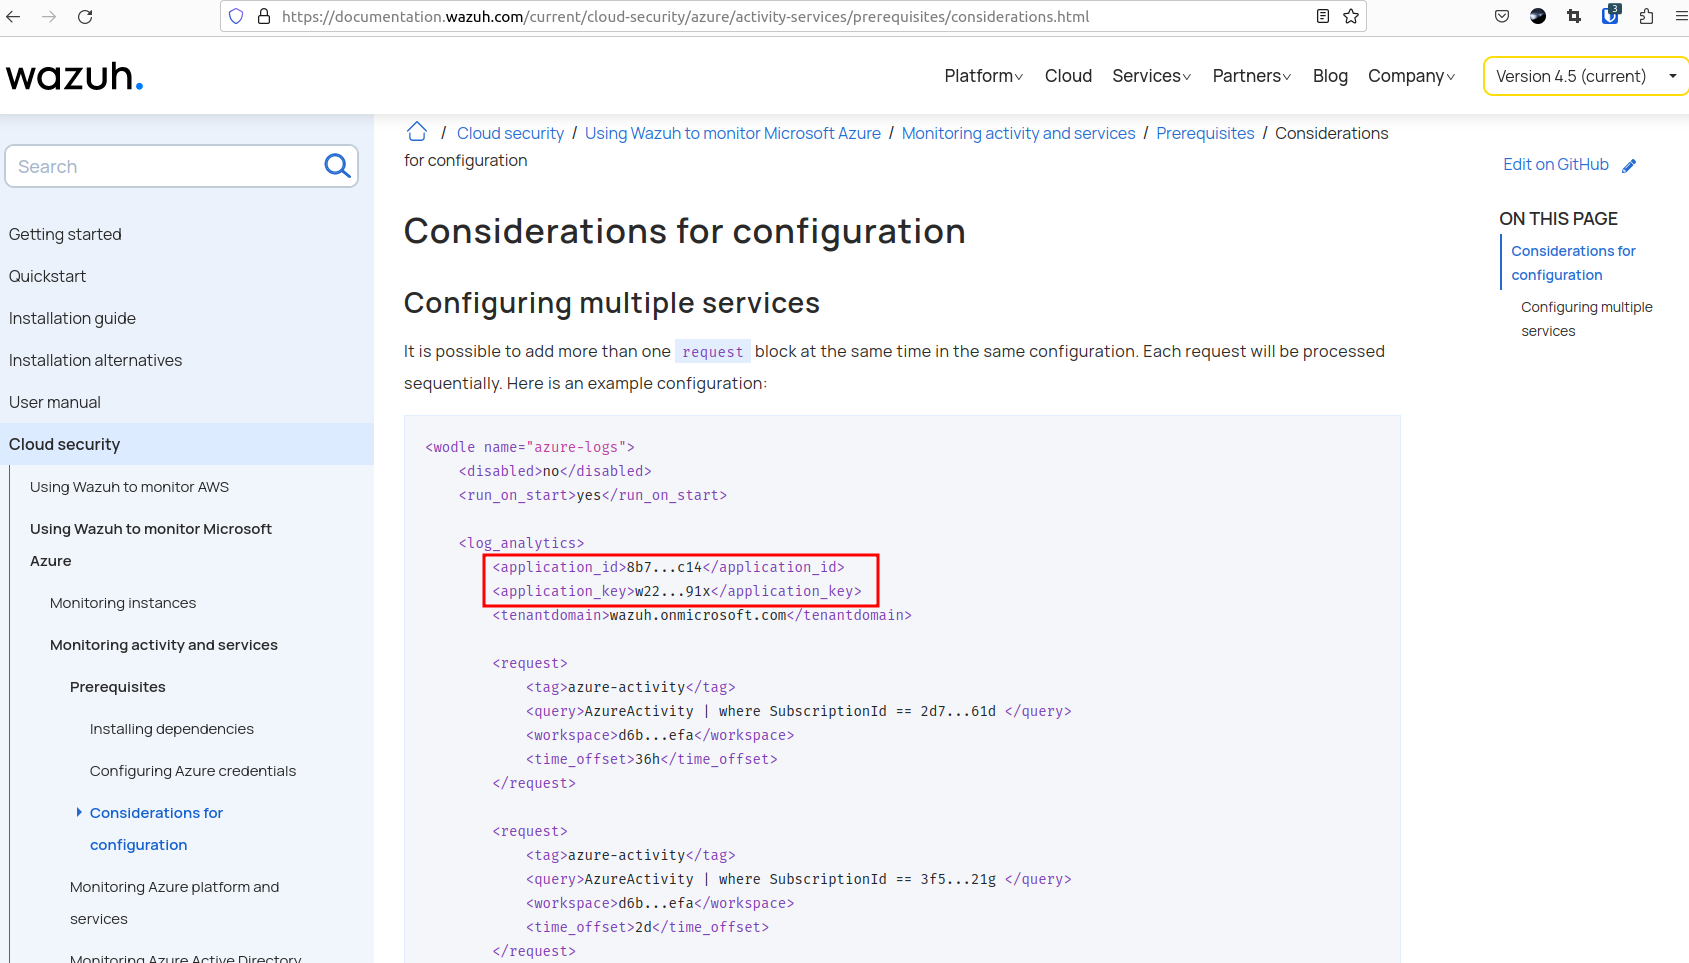Screen dimensions: 1689x963
Task: Click the shield tracking protection icon
Action: click(x=236, y=16)
